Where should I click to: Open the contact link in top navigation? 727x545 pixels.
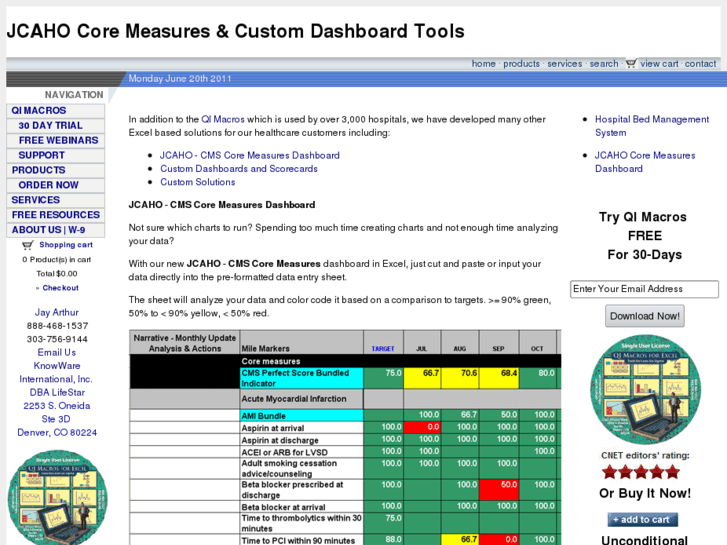(700, 64)
